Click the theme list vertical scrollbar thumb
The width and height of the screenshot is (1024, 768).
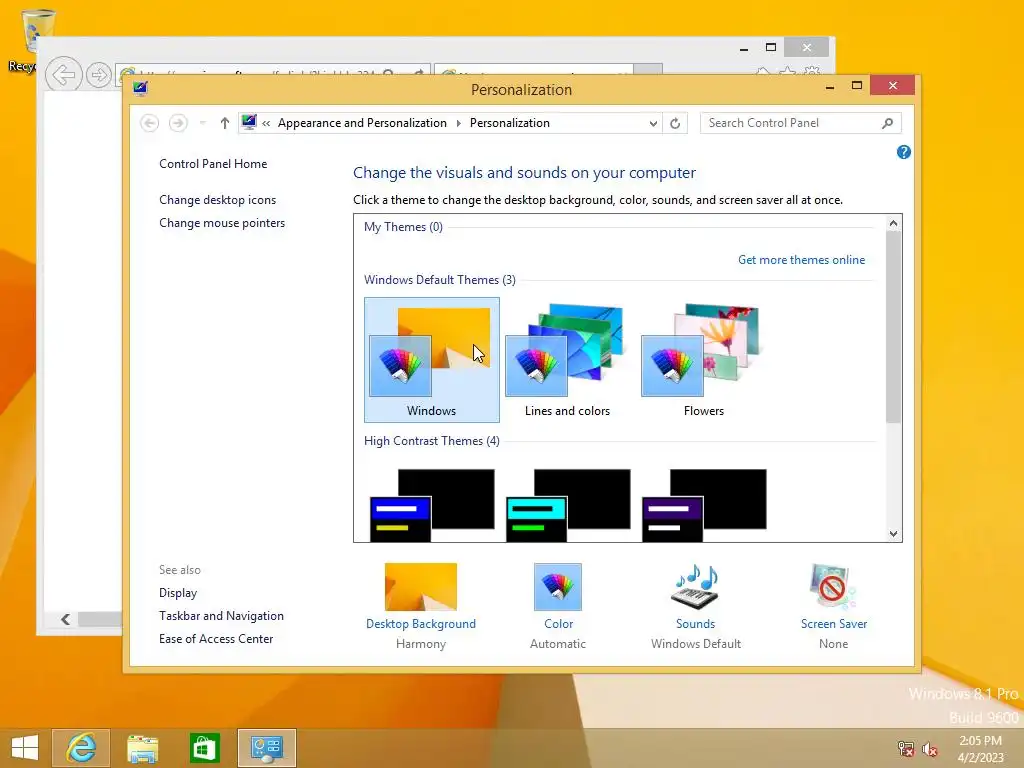(893, 327)
